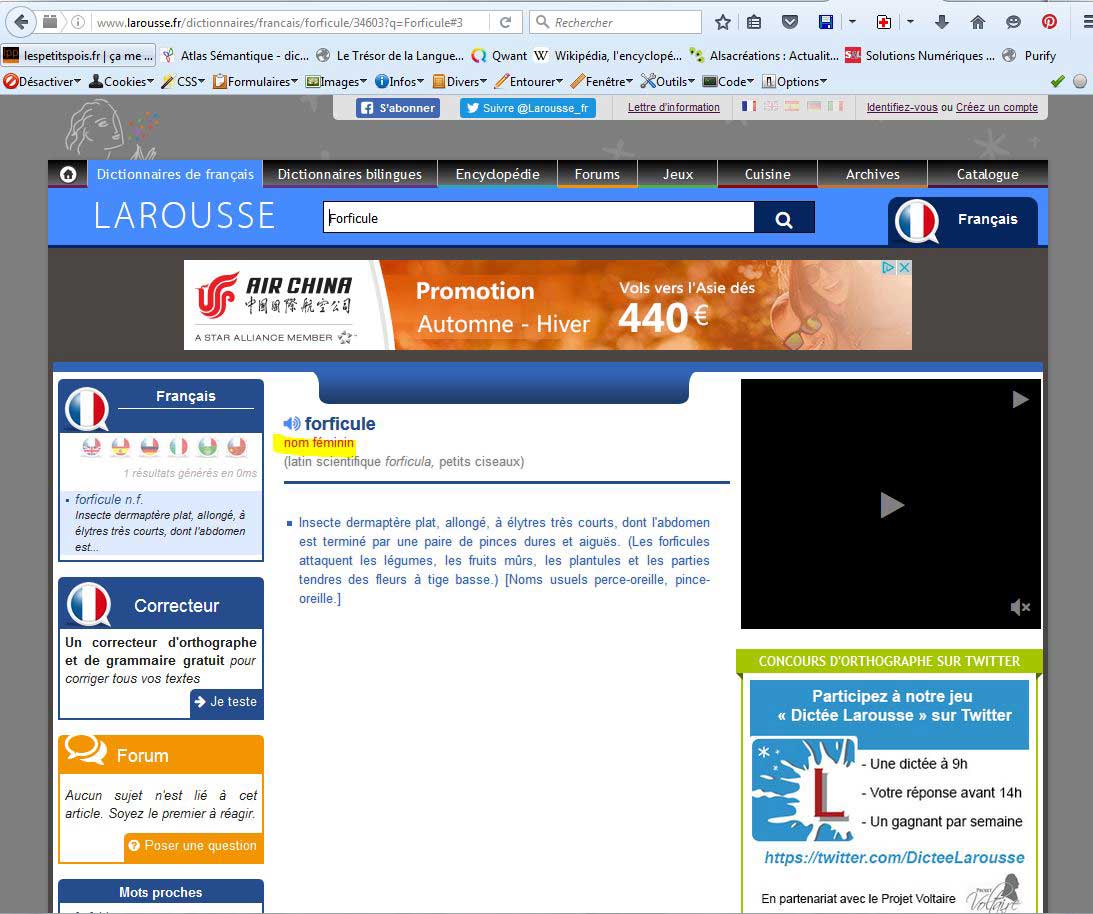Select the Spanish flag in Français sidebar
Viewport: 1093px width, 914px height.
pyautogui.click(x=121, y=446)
